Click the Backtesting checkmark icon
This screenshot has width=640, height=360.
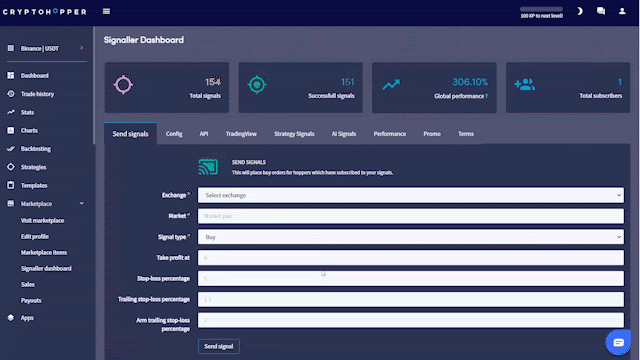11,149
